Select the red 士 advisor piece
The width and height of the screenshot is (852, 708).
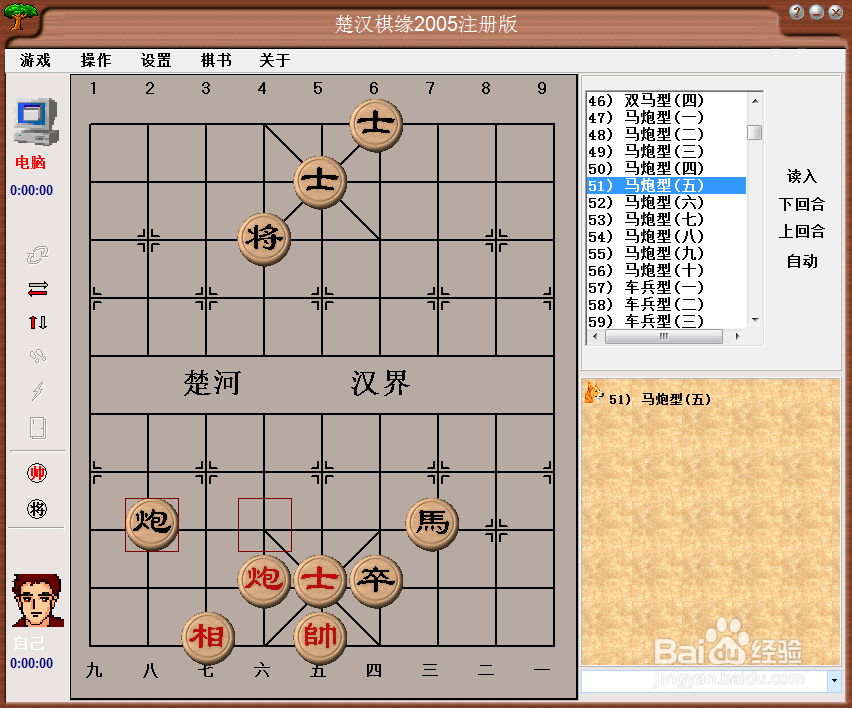321,581
